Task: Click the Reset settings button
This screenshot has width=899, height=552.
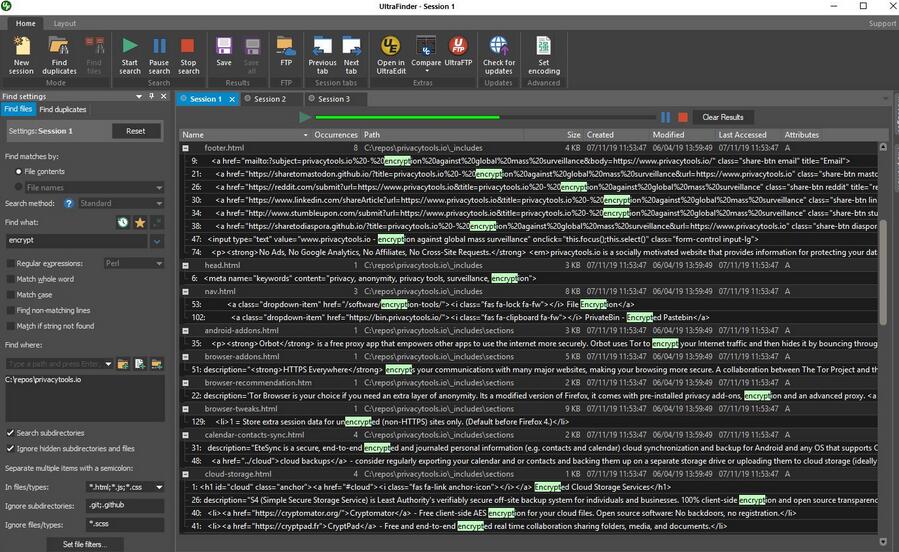Action: [136, 131]
